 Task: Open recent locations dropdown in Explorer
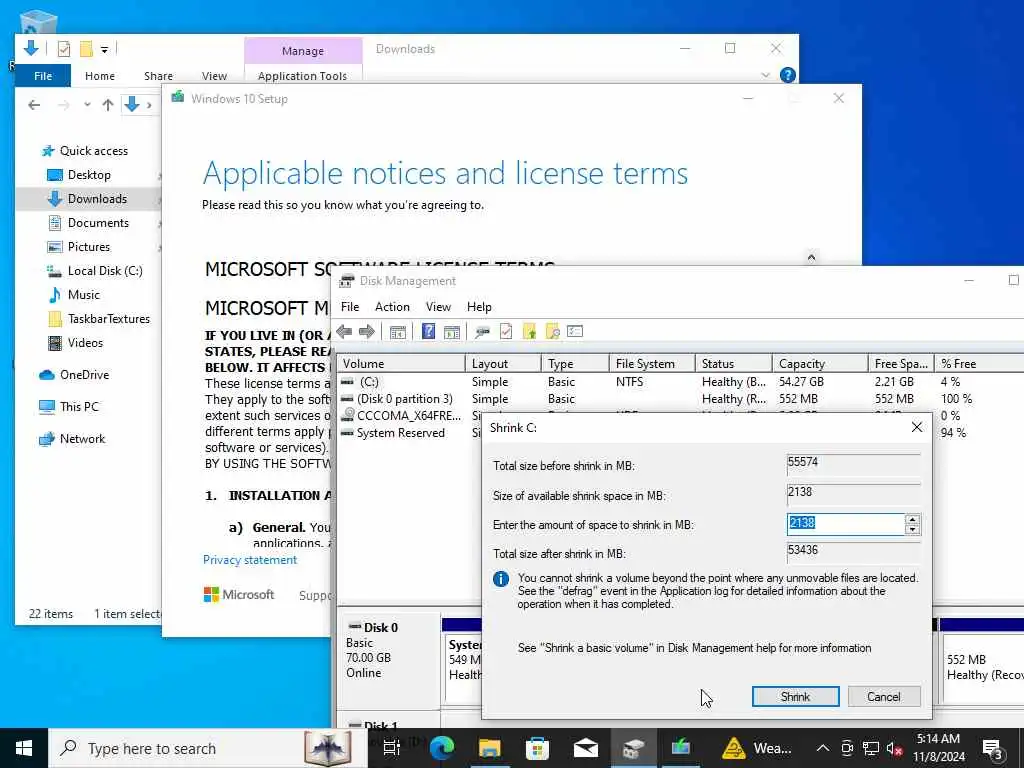87,104
